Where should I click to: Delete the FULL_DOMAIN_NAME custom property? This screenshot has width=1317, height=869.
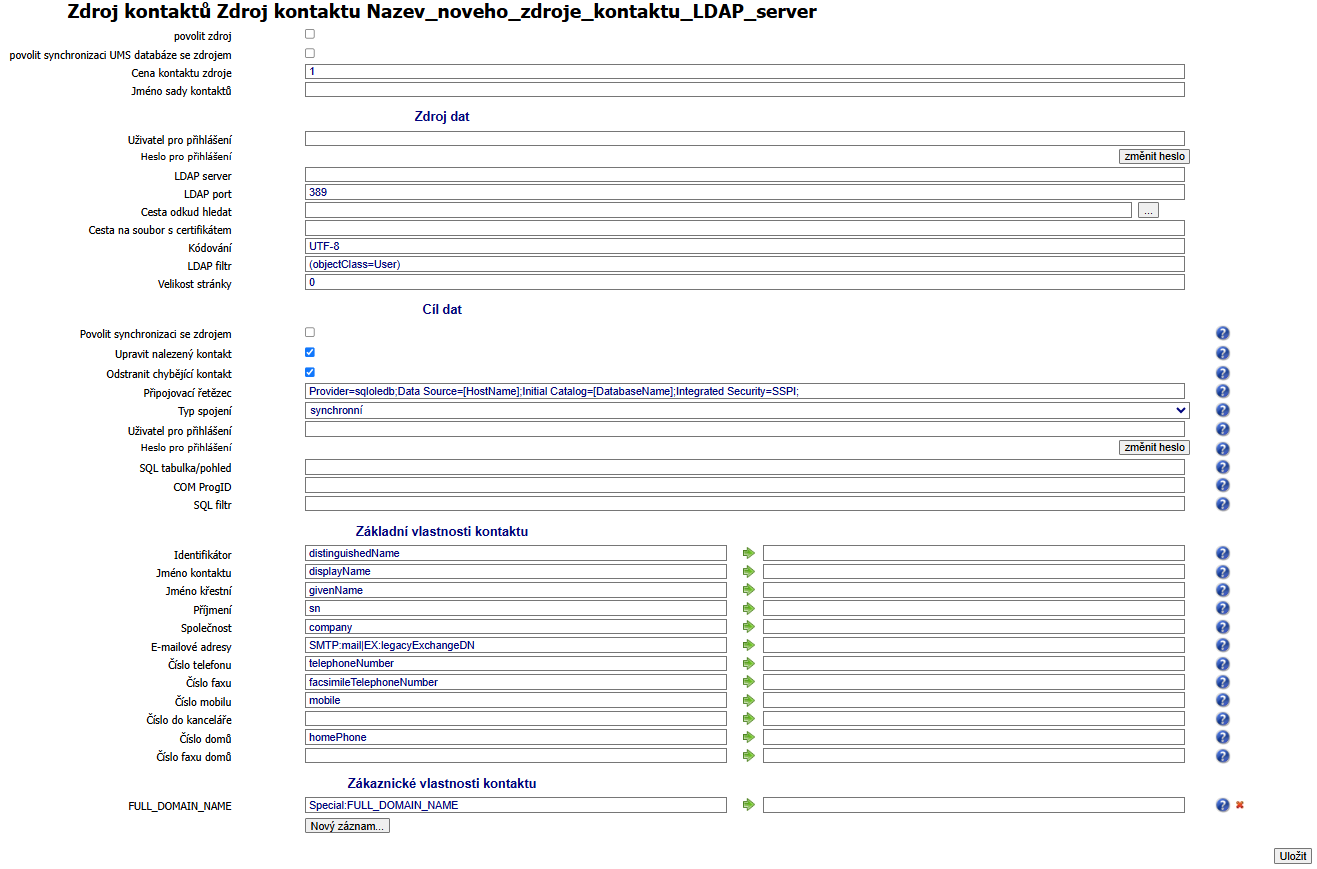point(1239,803)
